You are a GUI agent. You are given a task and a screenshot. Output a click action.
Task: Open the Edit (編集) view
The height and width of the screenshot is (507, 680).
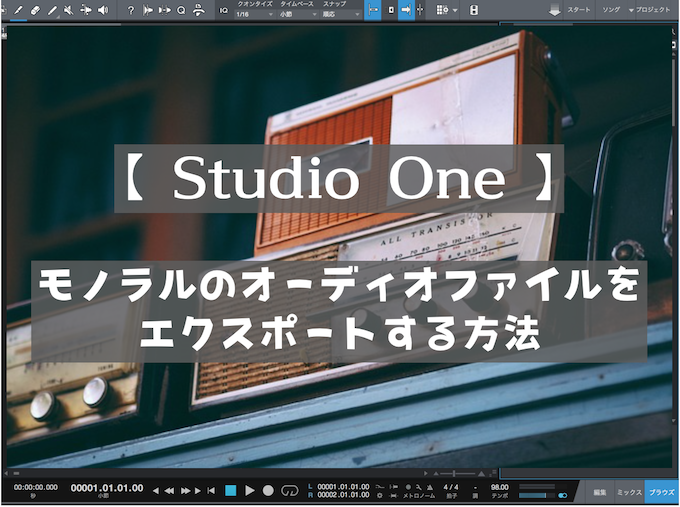coord(600,492)
